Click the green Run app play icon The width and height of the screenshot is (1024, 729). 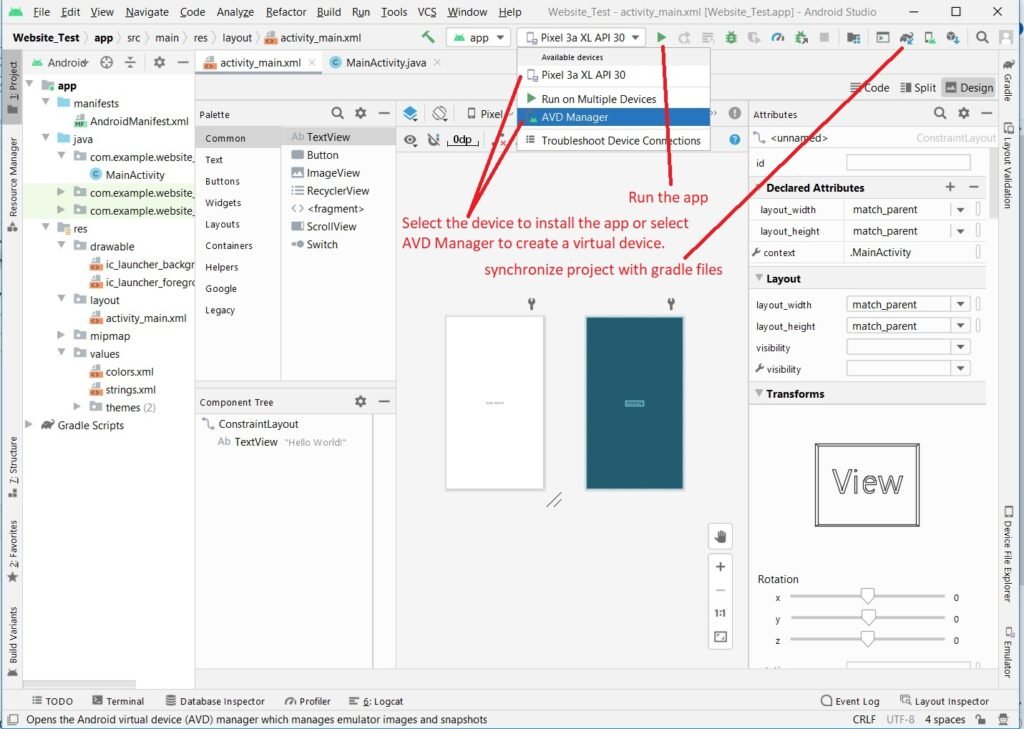tap(661, 37)
